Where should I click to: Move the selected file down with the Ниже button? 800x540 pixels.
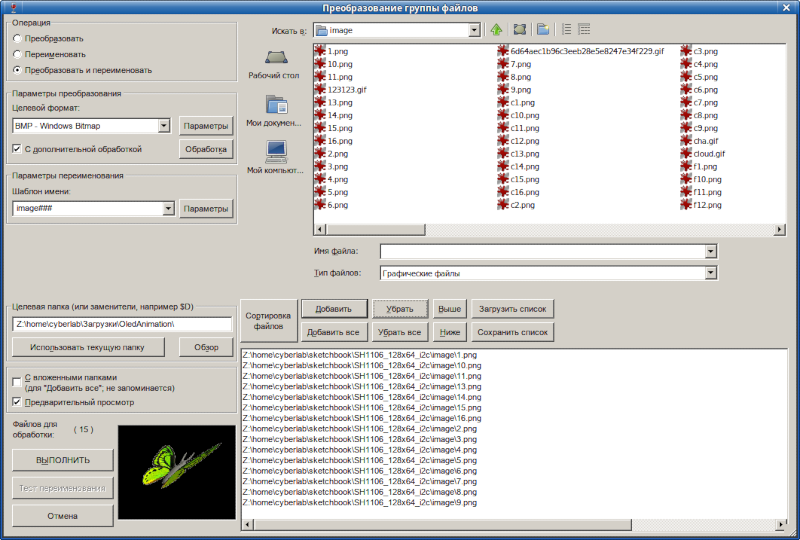(449, 332)
